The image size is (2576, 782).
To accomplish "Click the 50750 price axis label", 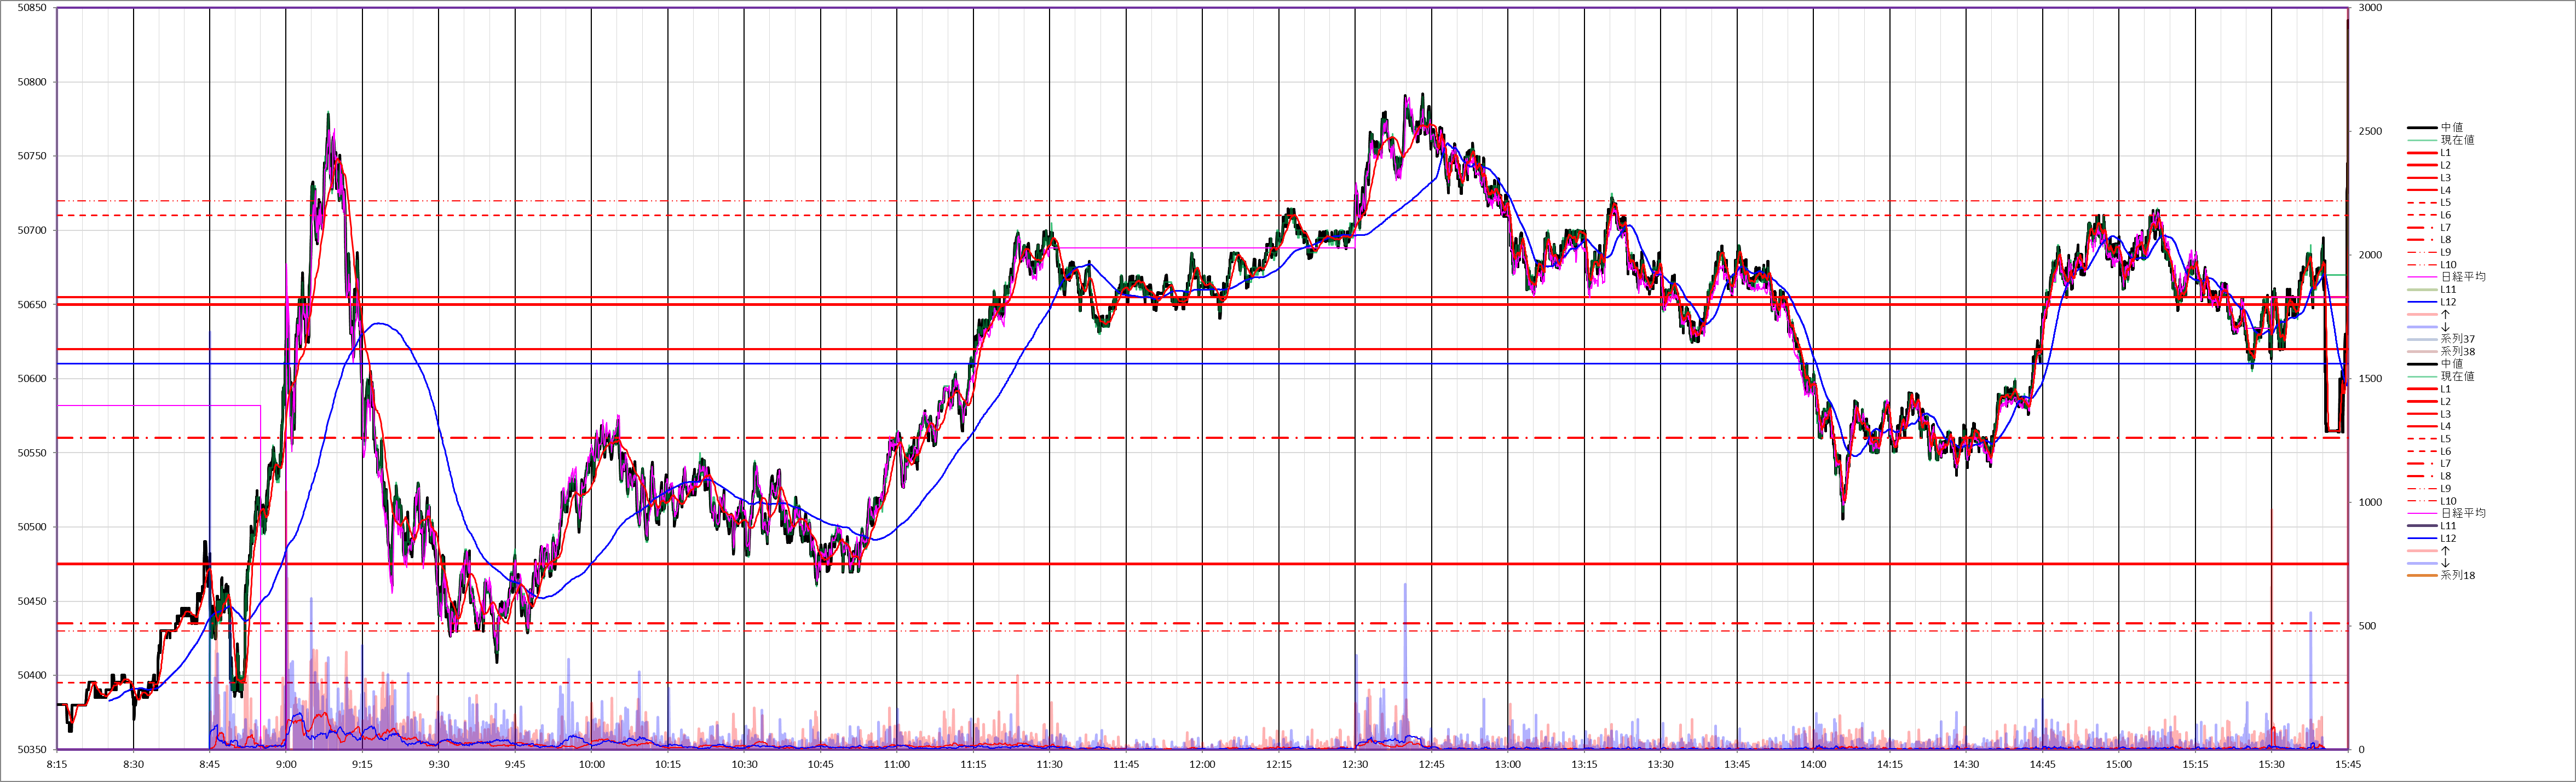I will [32, 156].
